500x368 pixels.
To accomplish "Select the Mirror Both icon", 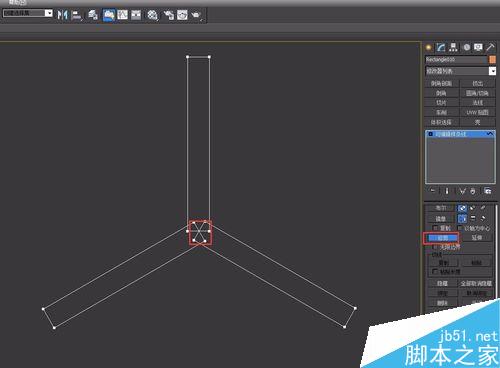I will click(x=483, y=219).
